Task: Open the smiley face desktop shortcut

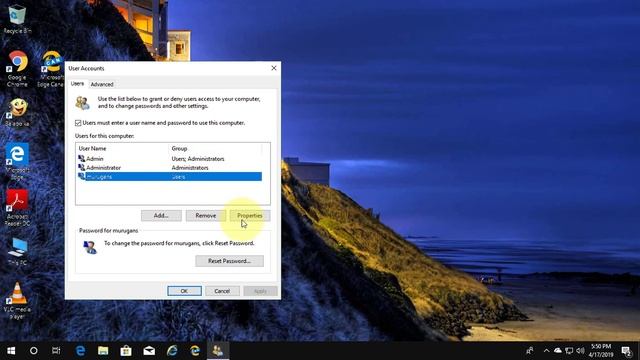Action: (17, 112)
